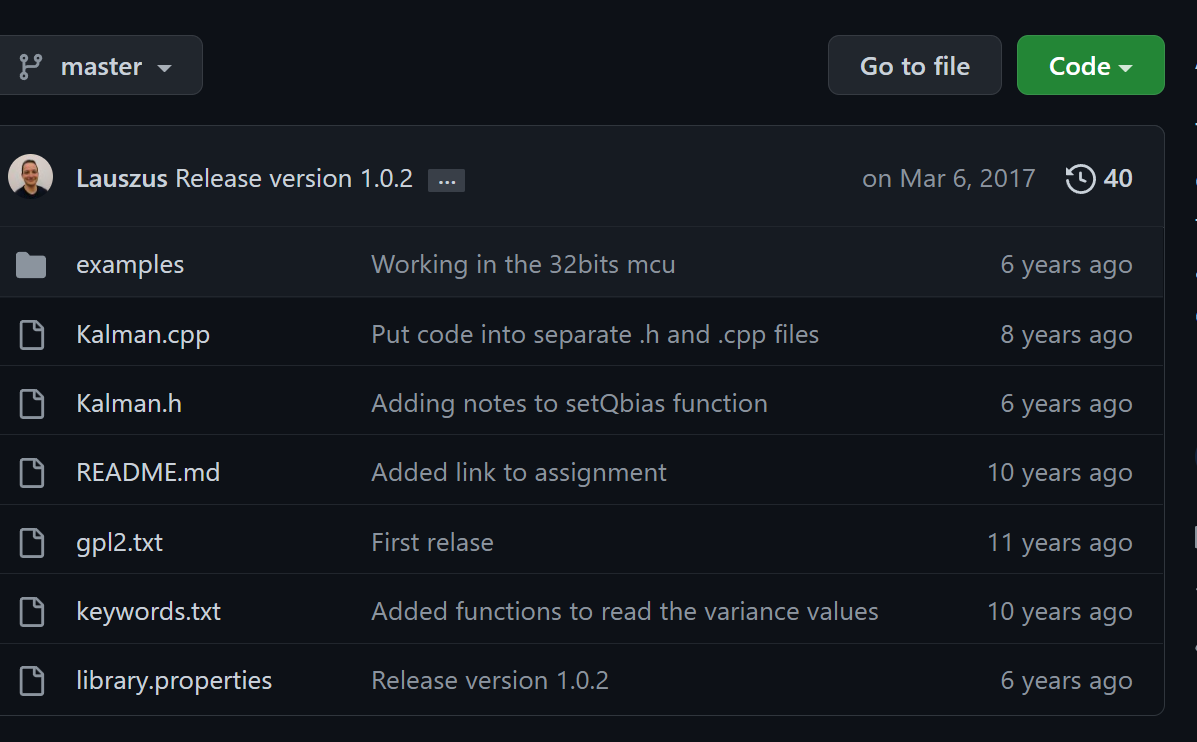Open the library.properties file
1197x742 pixels.
174,681
